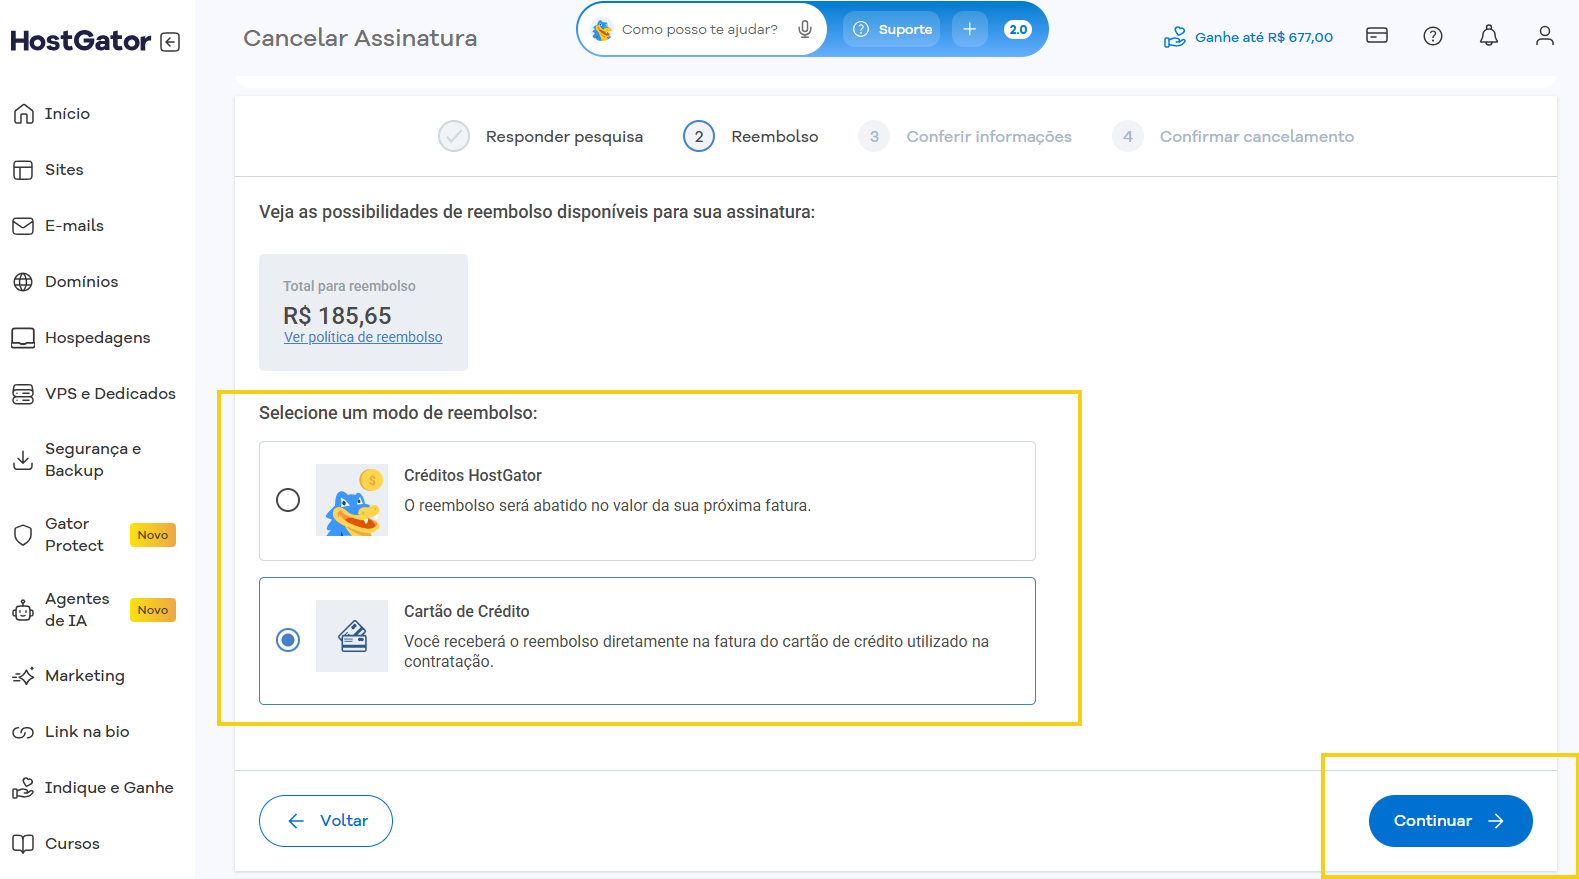Screen dimensions: 1579x879
Task: Open billing card icon in top bar
Action: (1377, 36)
